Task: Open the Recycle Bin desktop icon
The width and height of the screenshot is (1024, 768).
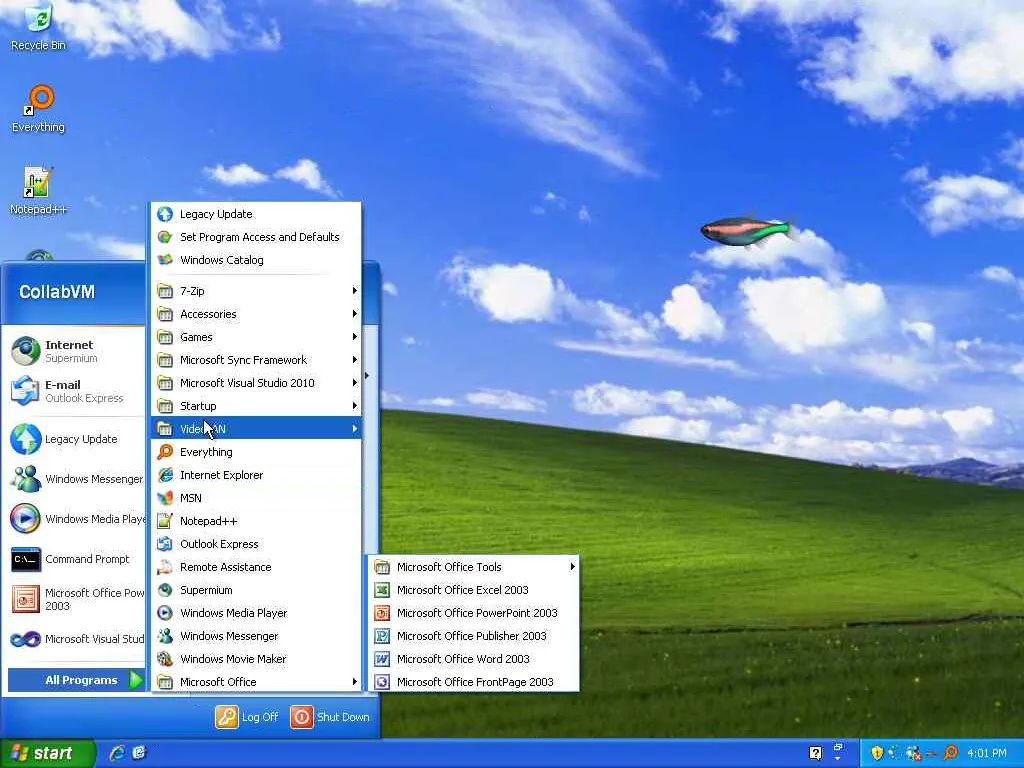Action: (38, 27)
